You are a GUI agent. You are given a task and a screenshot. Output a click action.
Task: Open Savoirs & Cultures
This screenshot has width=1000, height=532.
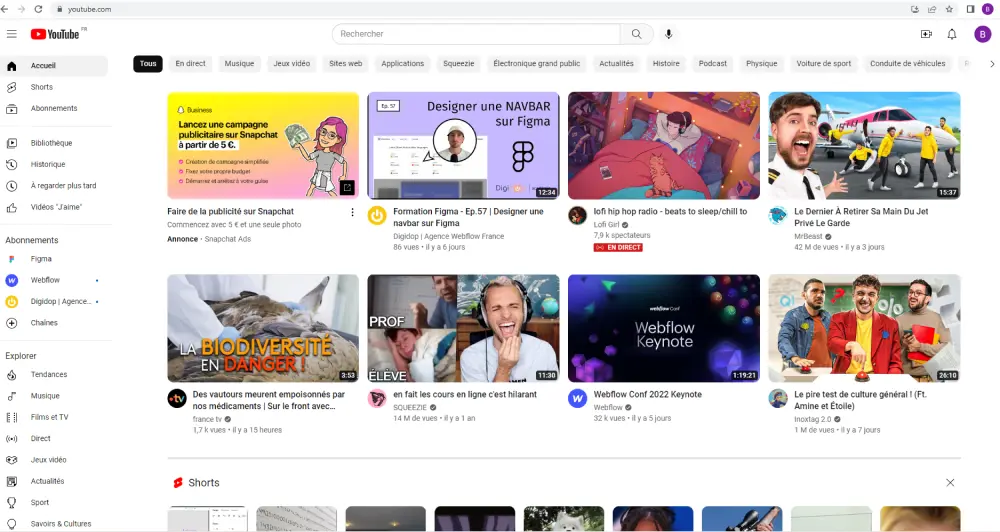54,524
